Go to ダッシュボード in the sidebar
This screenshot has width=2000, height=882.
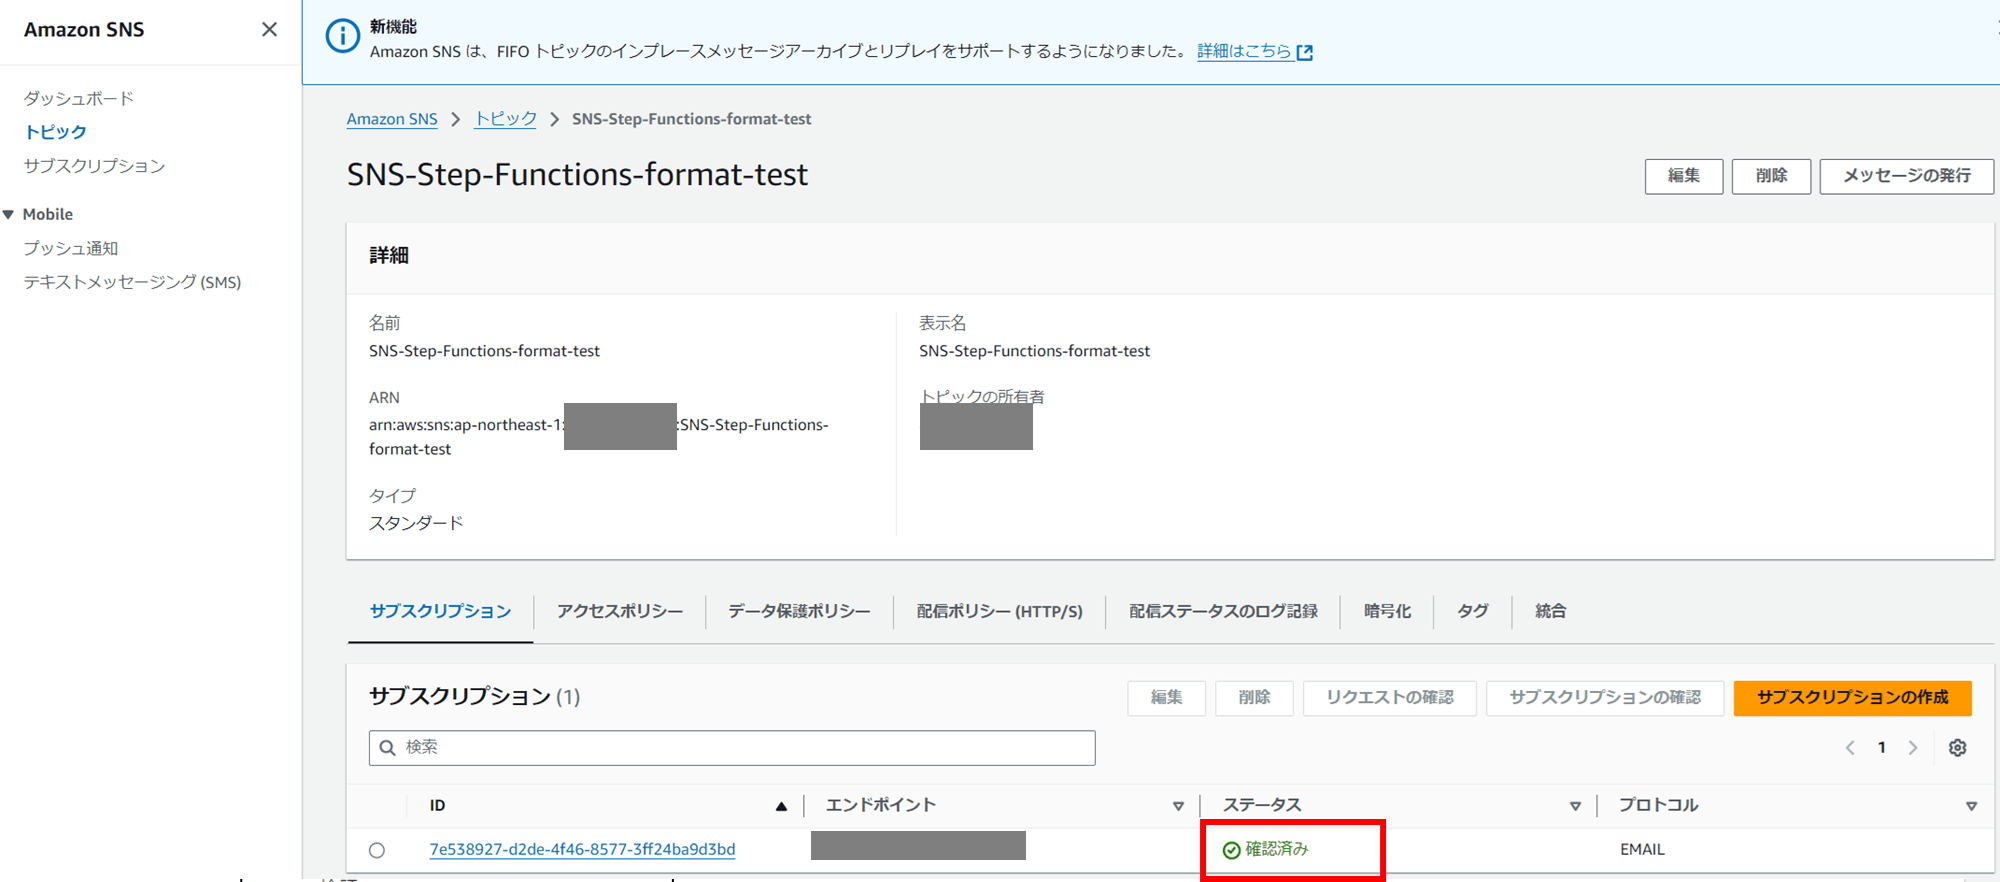coord(79,98)
